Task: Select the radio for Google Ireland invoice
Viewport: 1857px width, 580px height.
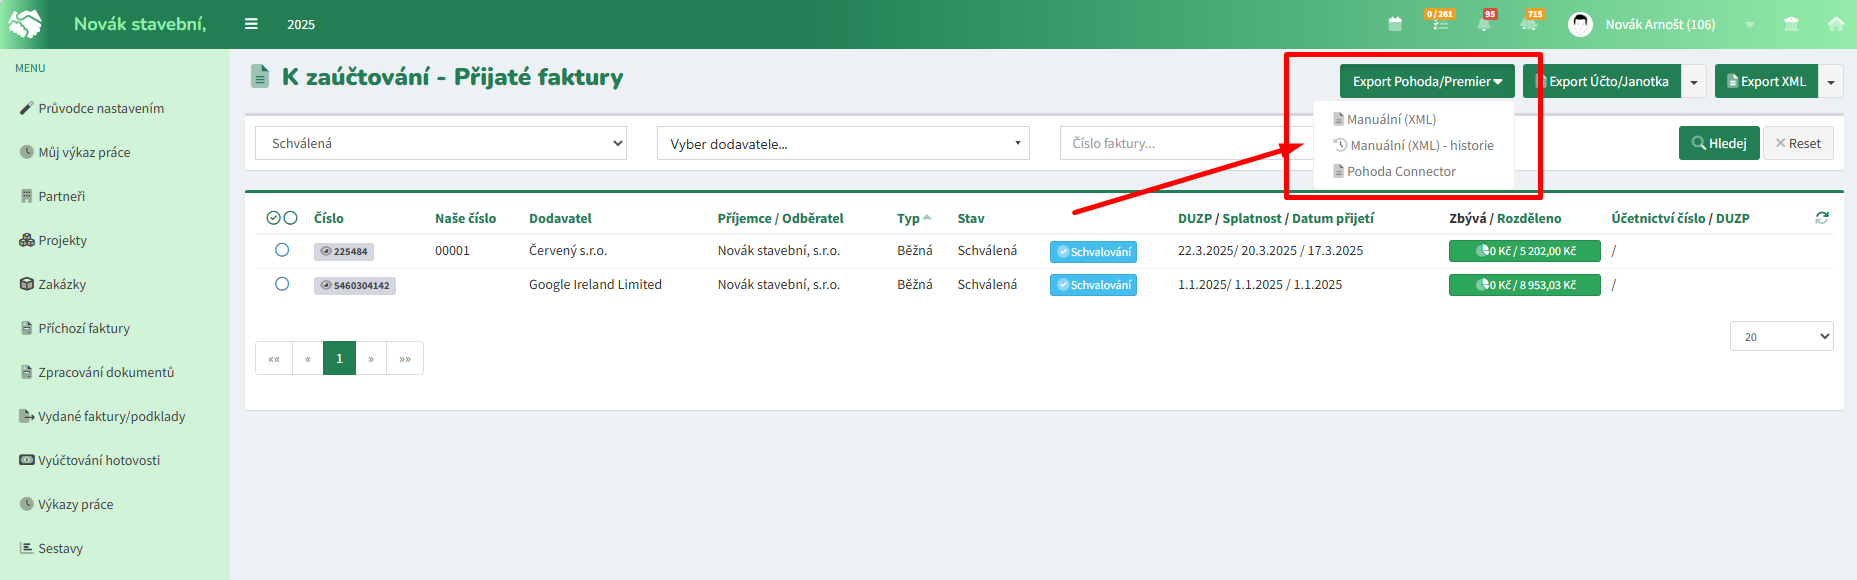Action: 282,284
